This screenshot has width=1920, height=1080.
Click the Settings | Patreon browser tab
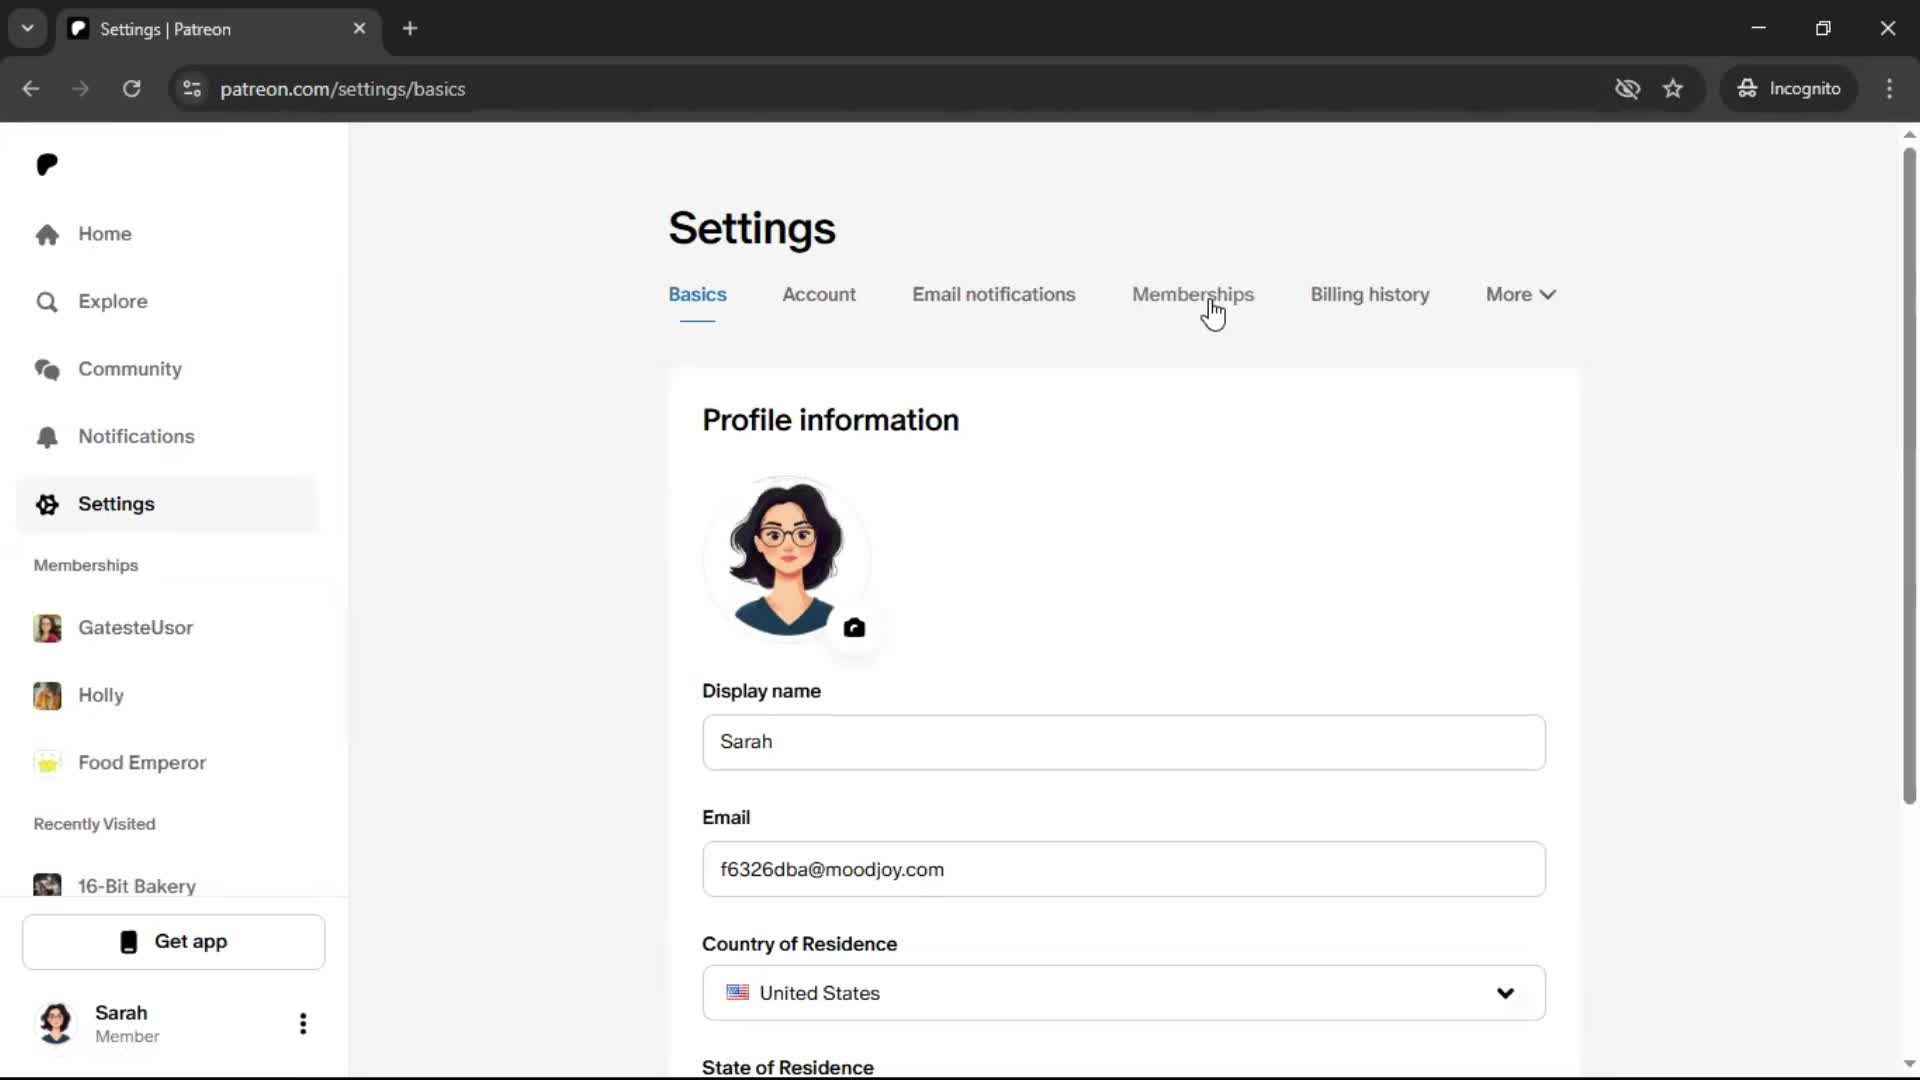click(x=218, y=28)
